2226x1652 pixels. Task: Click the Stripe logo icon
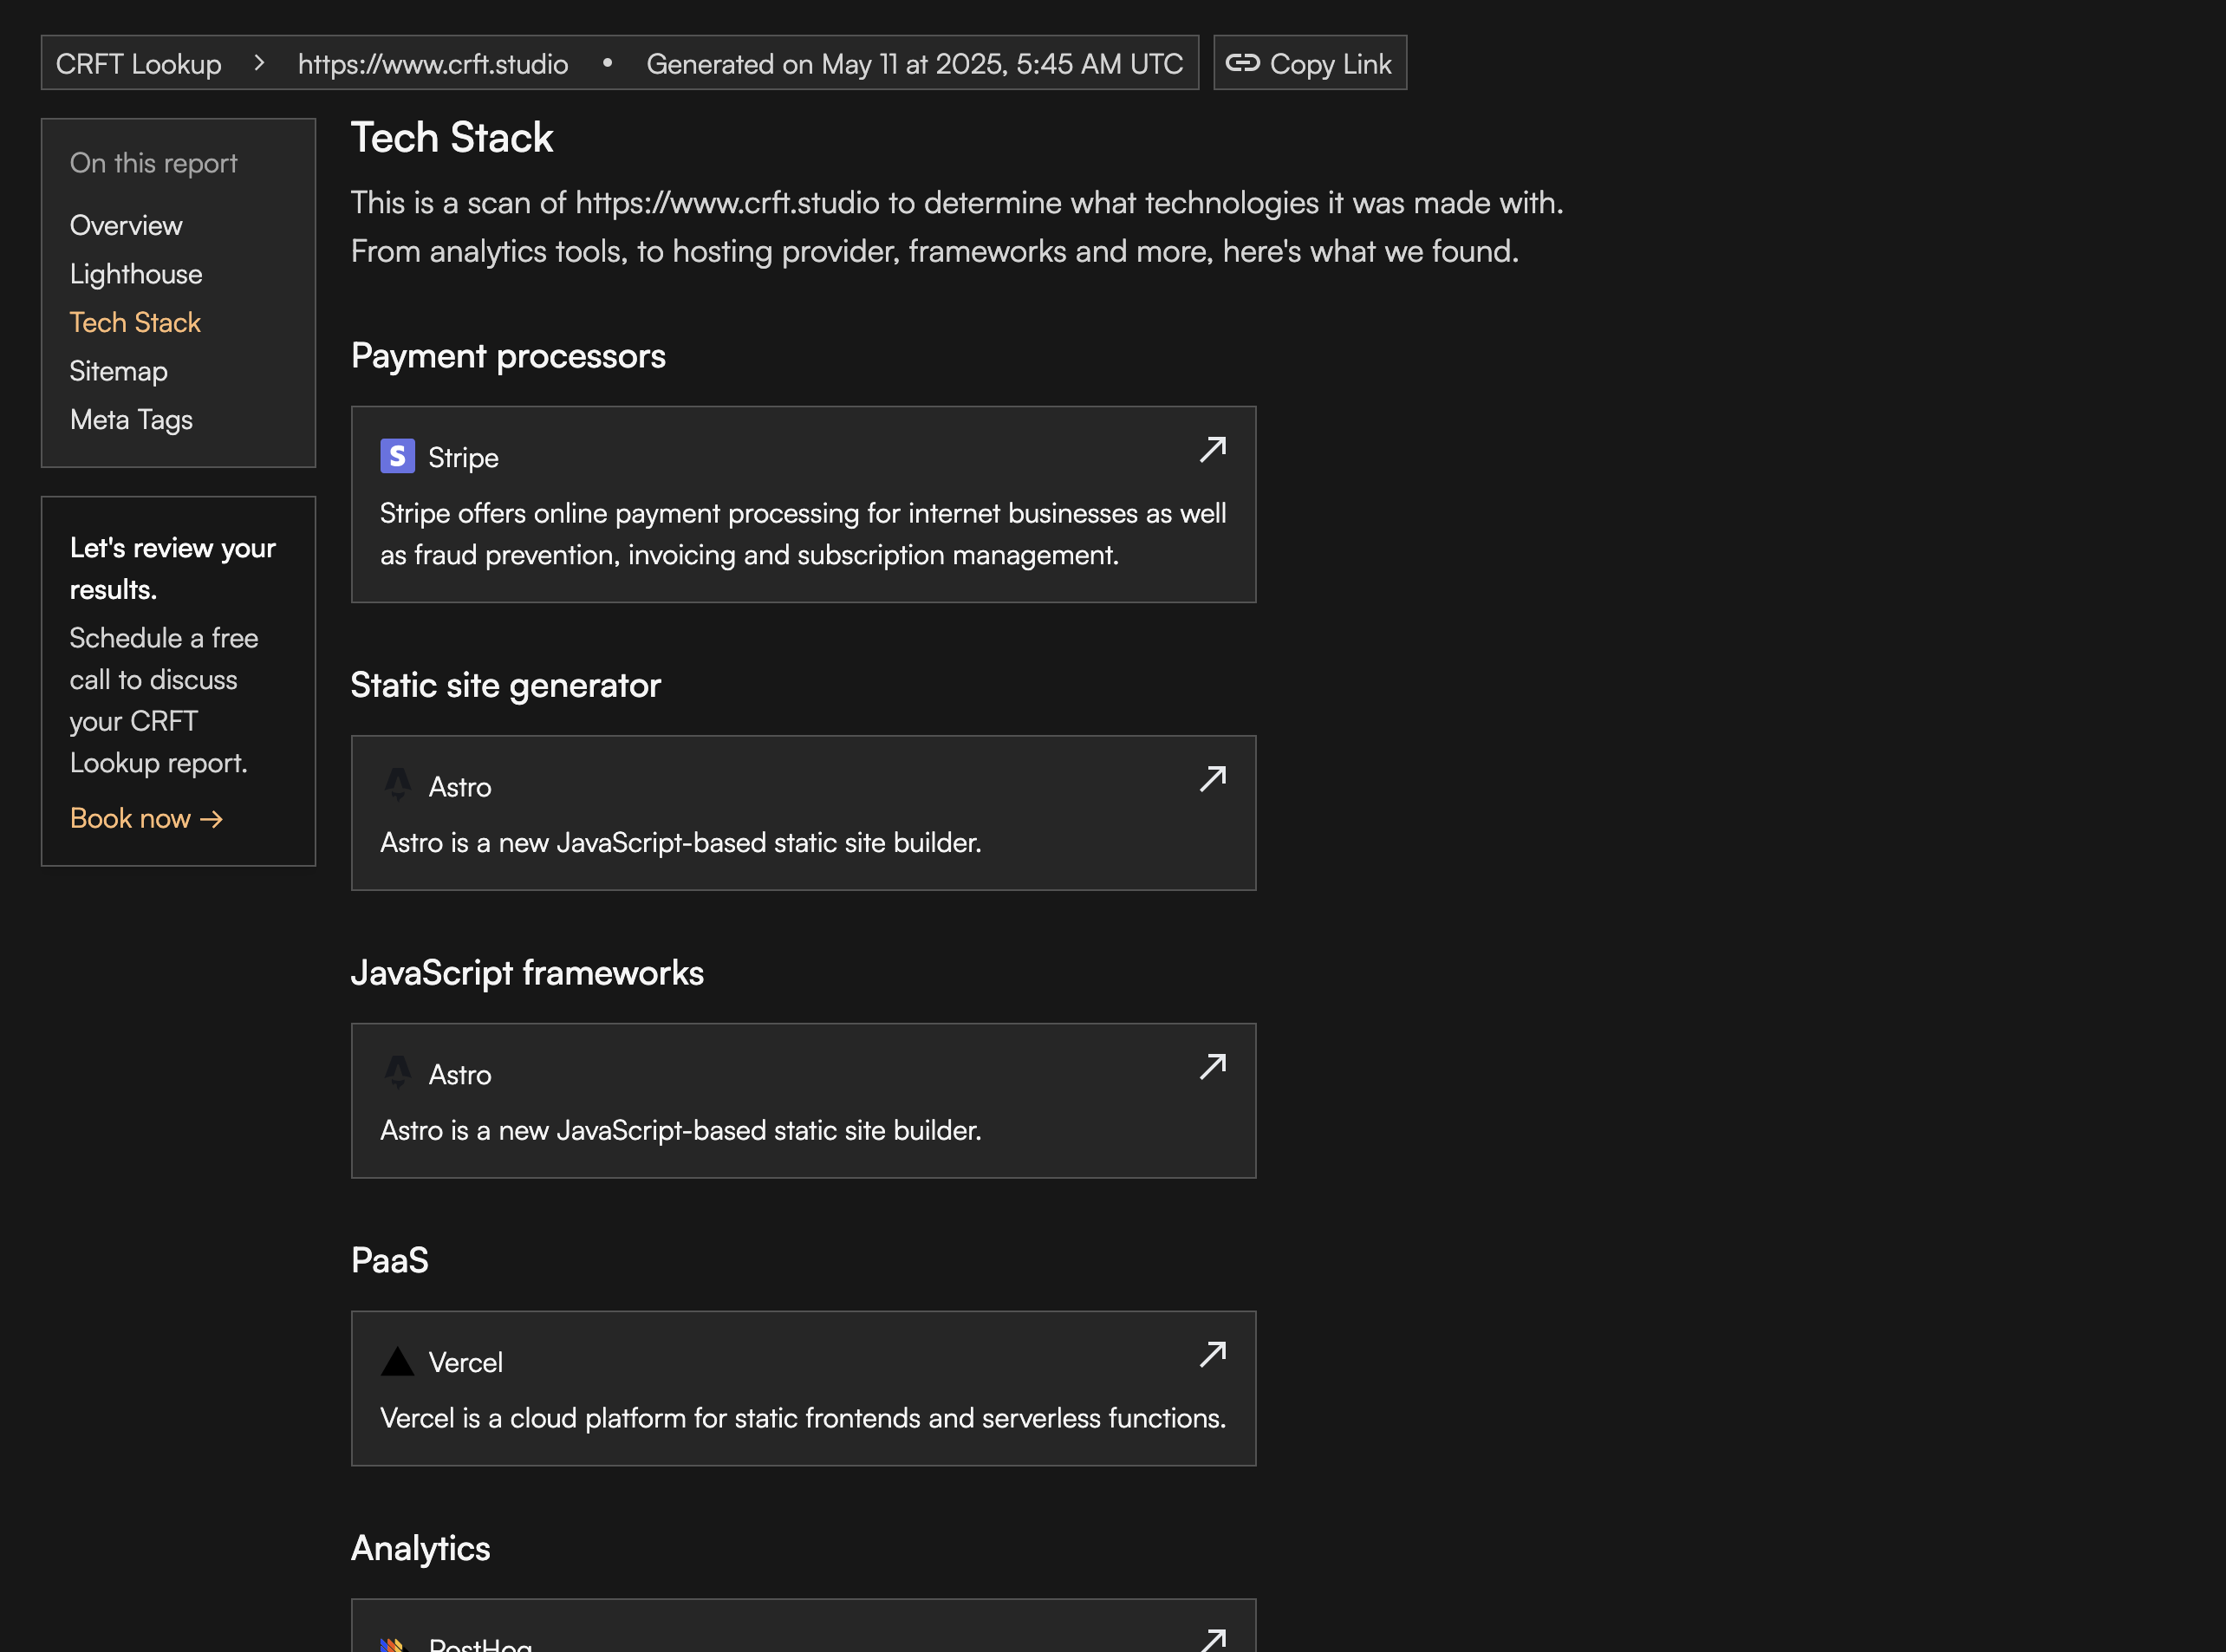(x=397, y=457)
